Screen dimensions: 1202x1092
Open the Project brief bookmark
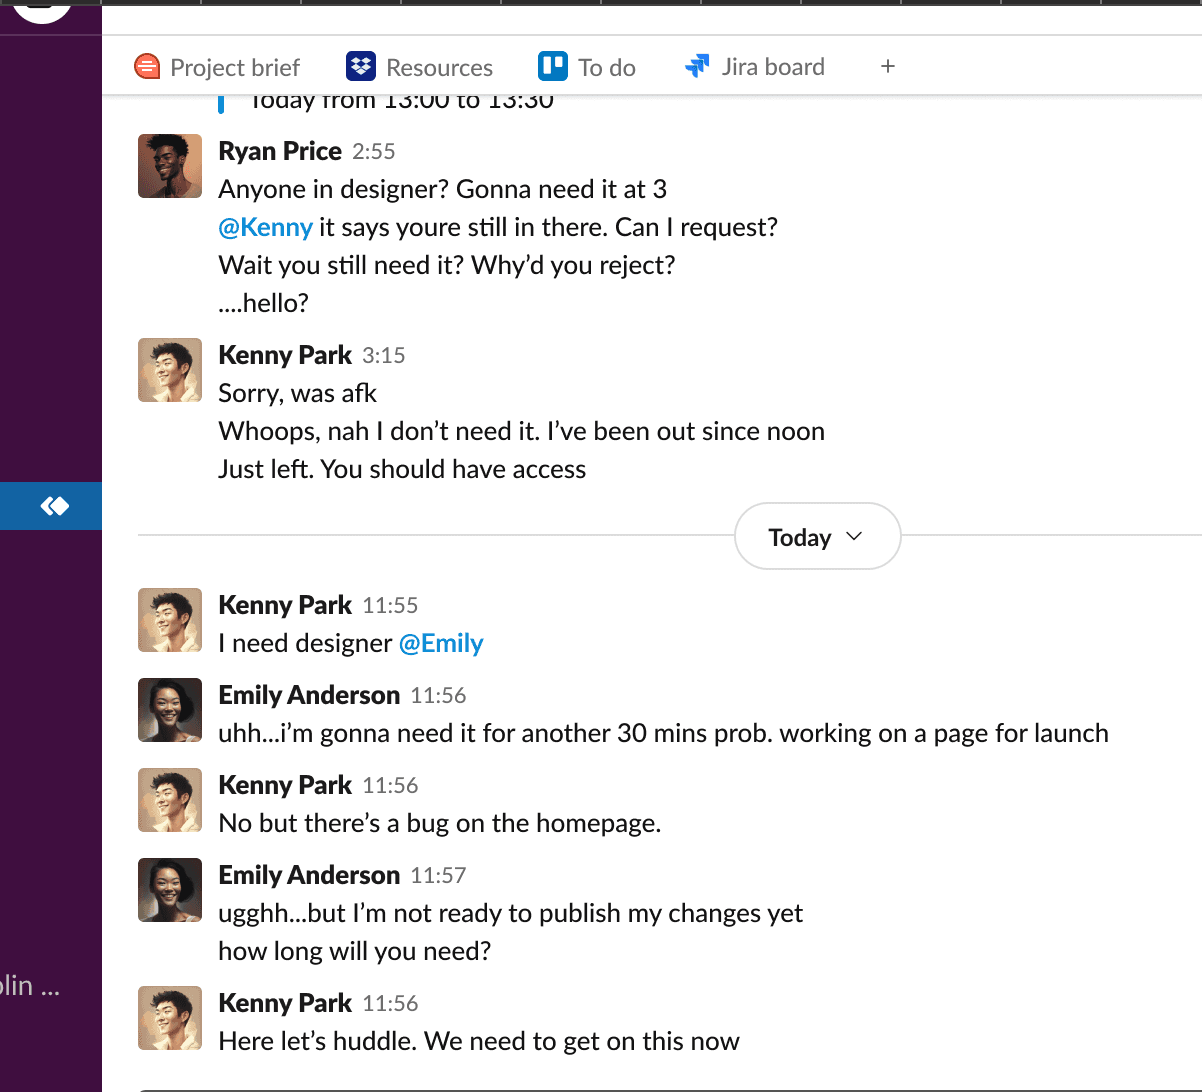(235, 66)
